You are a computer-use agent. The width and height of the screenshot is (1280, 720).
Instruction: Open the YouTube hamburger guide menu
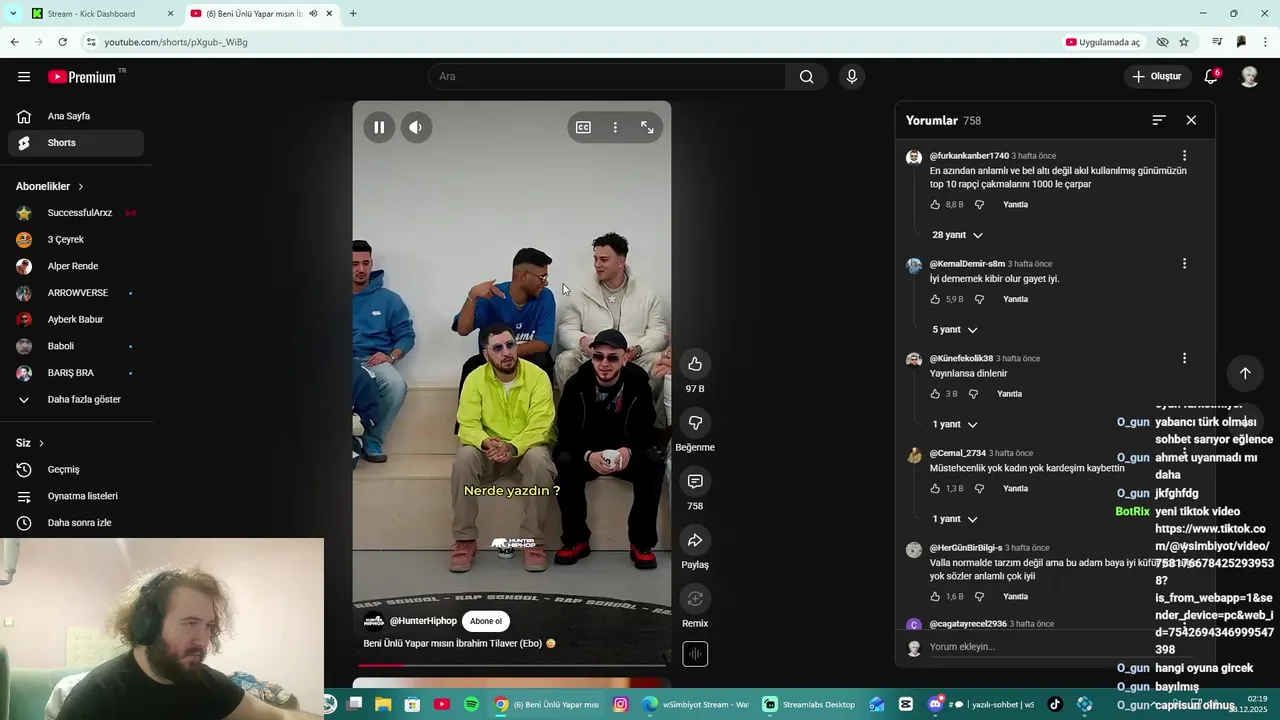pos(24,77)
